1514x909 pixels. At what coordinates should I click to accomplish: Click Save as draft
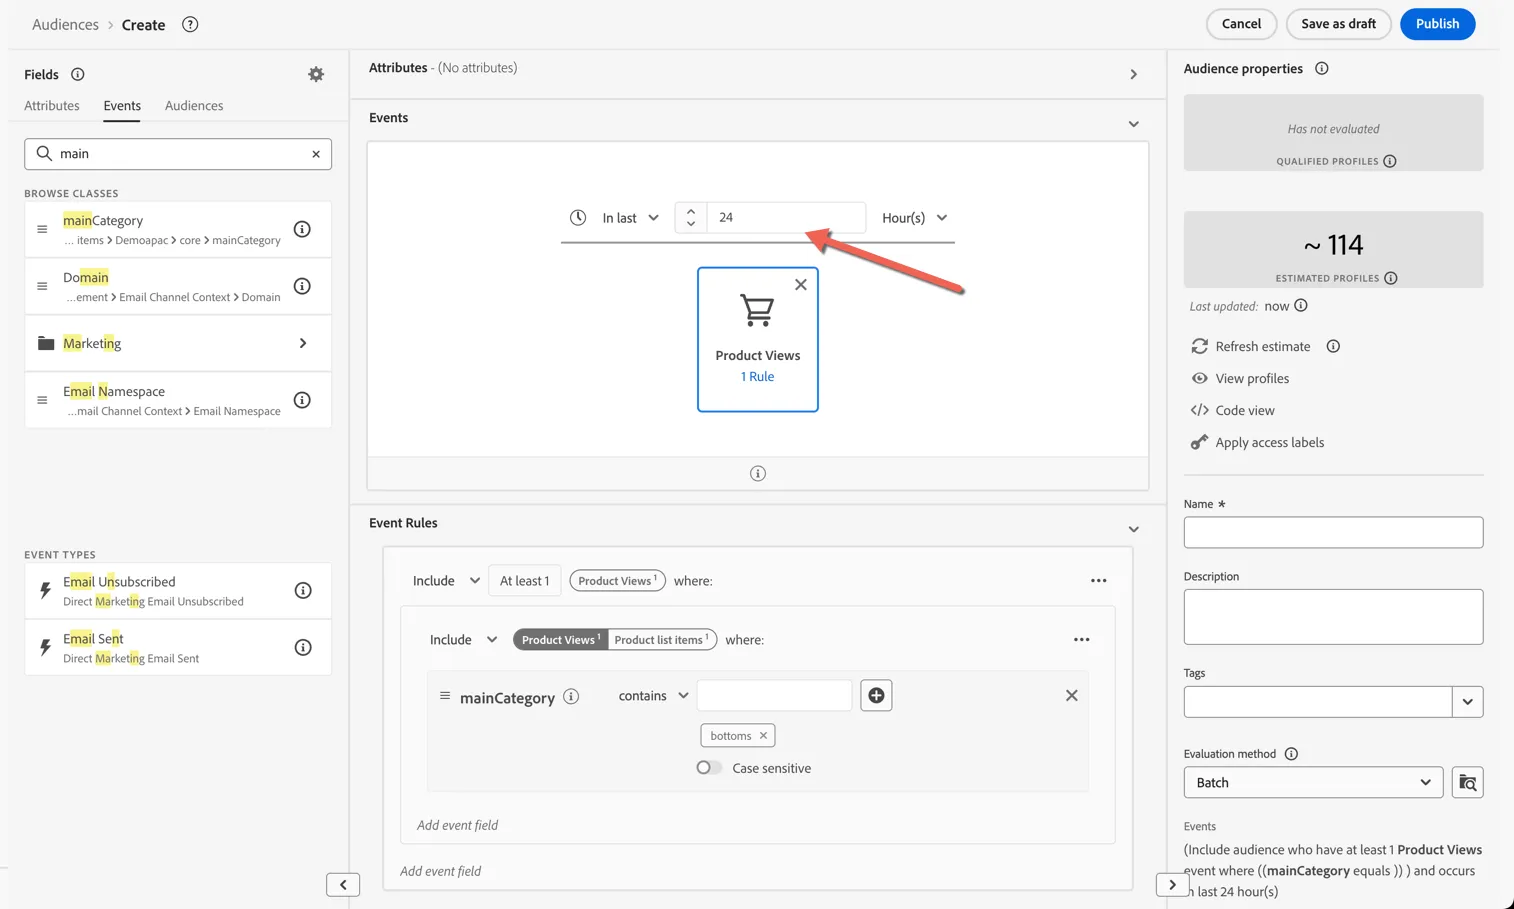pos(1338,24)
